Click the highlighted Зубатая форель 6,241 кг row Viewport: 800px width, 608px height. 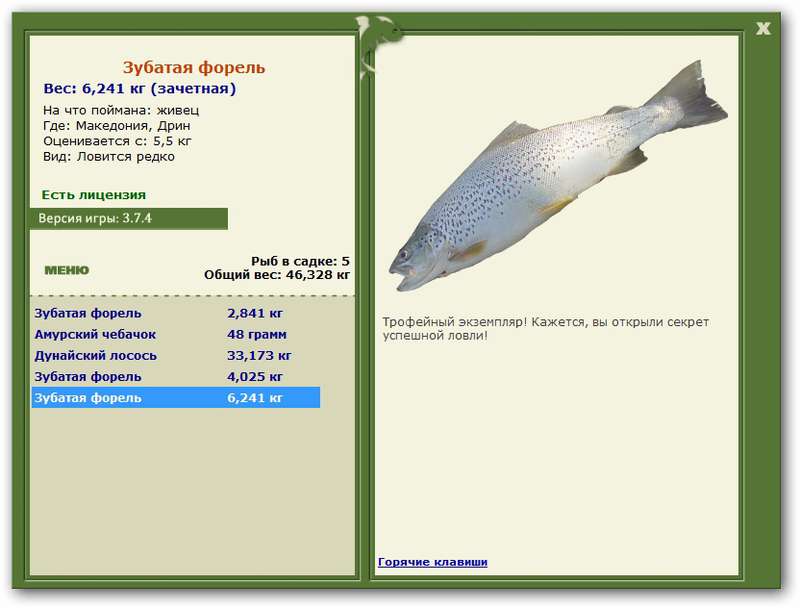176,398
